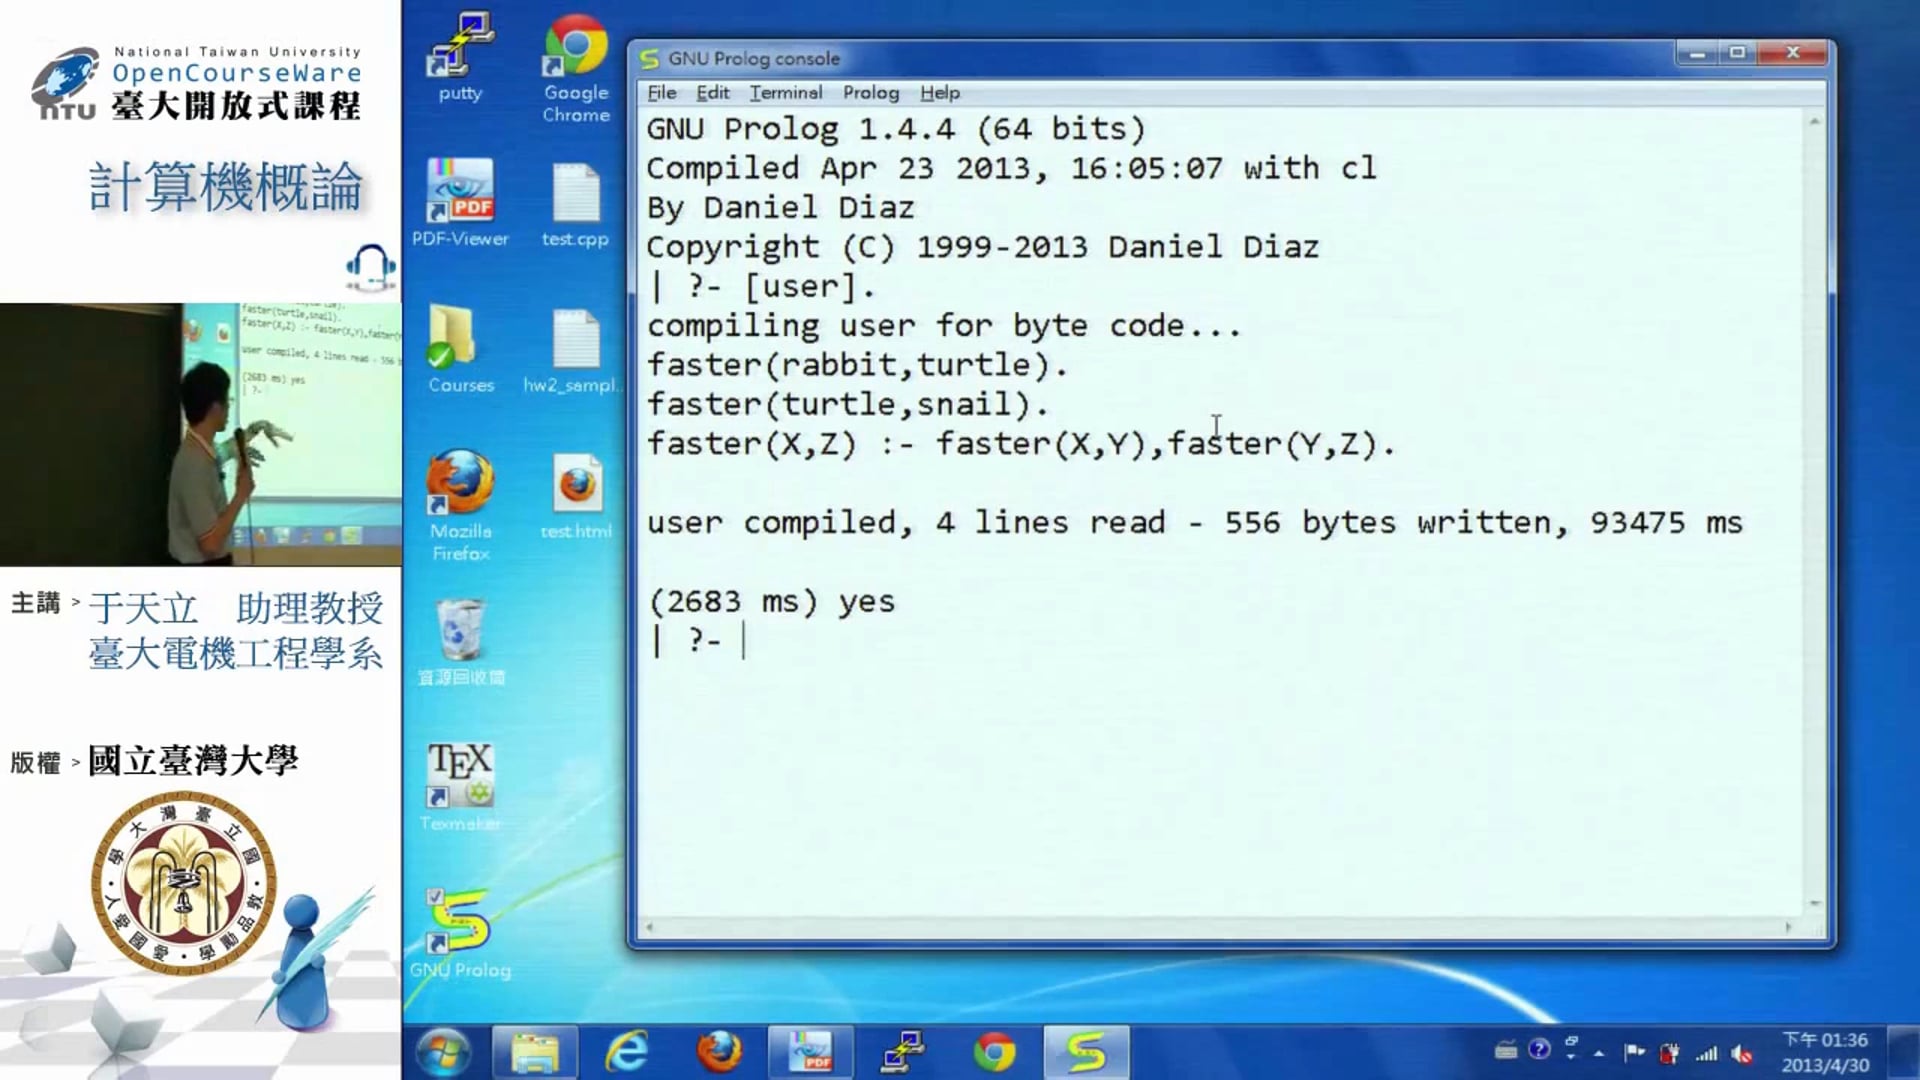The width and height of the screenshot is (1920, 1080).
Task: Toggle the muted volume tray icon
Action: [1742, 1053]
